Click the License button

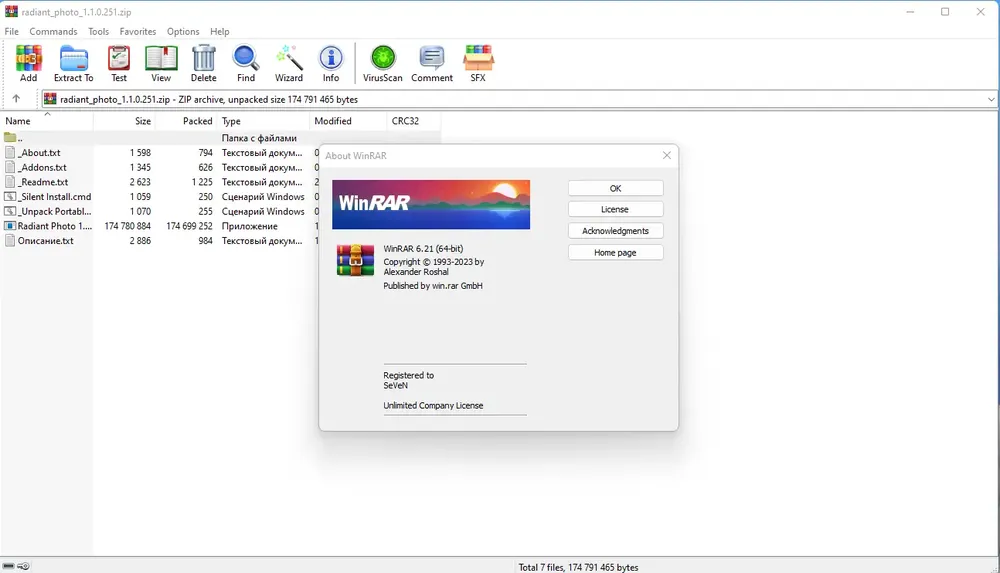[x=615, y=209]
